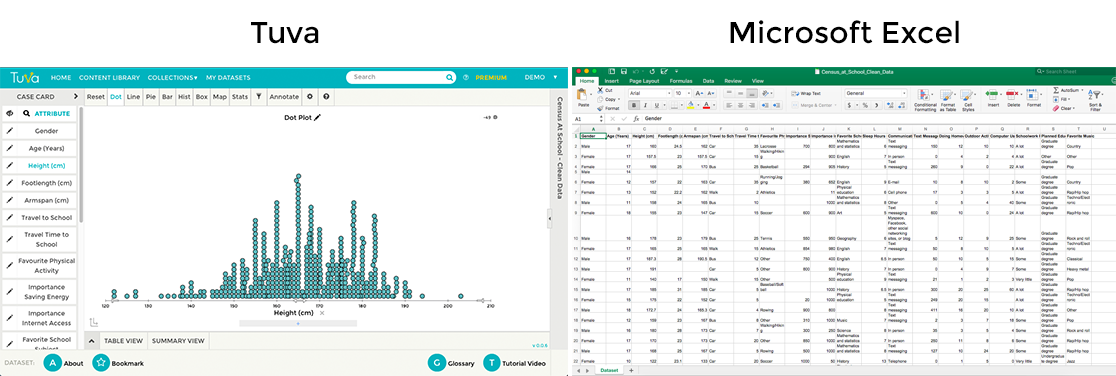
Task: Switch to Excel Formulas tab
Action: [x=682, y=81]
